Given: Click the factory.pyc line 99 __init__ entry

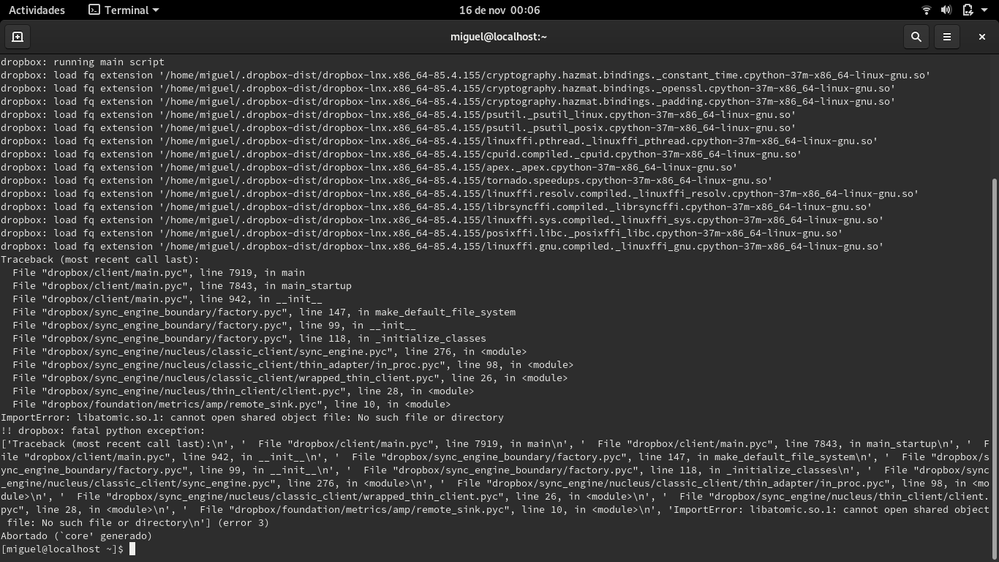Looking at the screenshot, I should coord(214,326).
